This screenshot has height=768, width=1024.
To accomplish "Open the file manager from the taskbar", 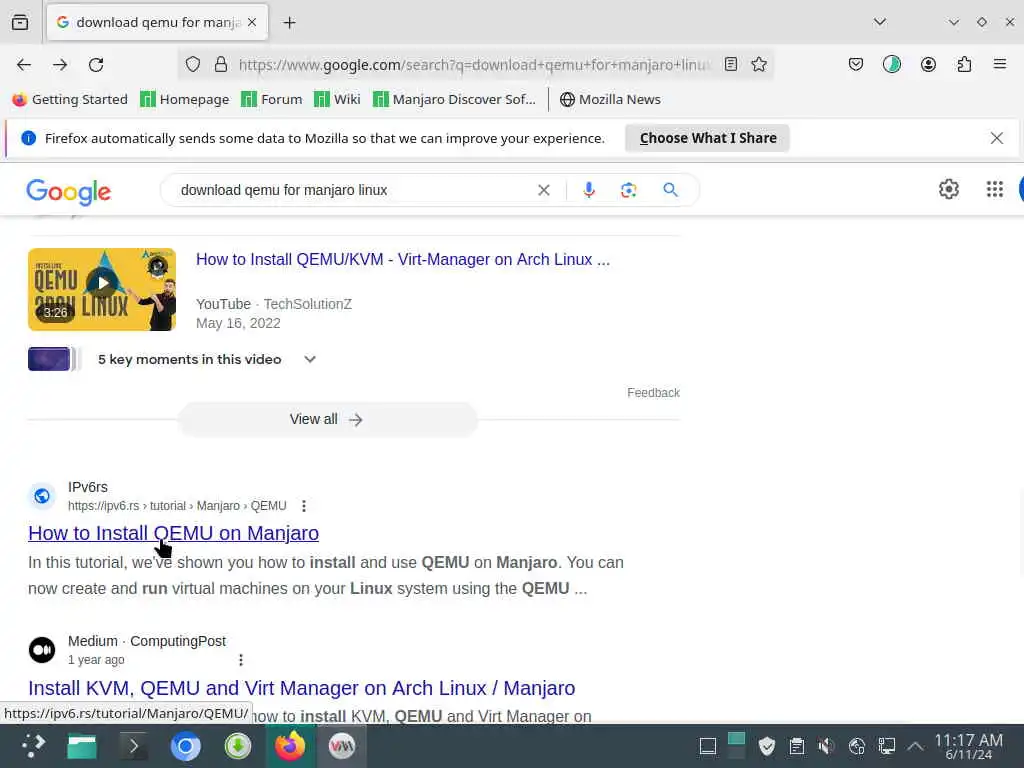I will tap(82, 746).
